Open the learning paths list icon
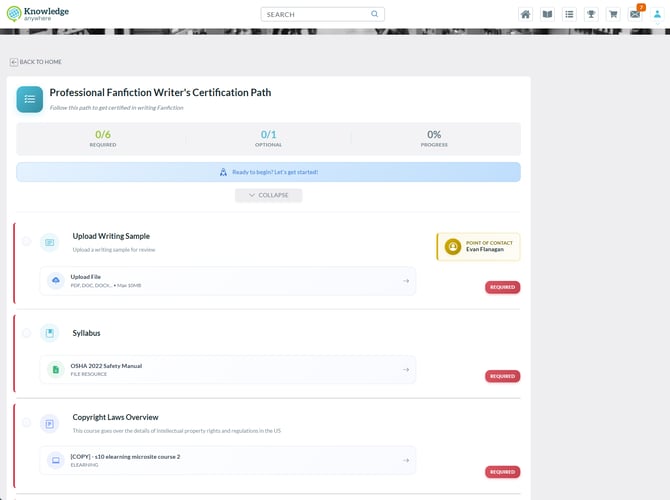This screenshot has height=500, width=670. (x=569, y=14)
